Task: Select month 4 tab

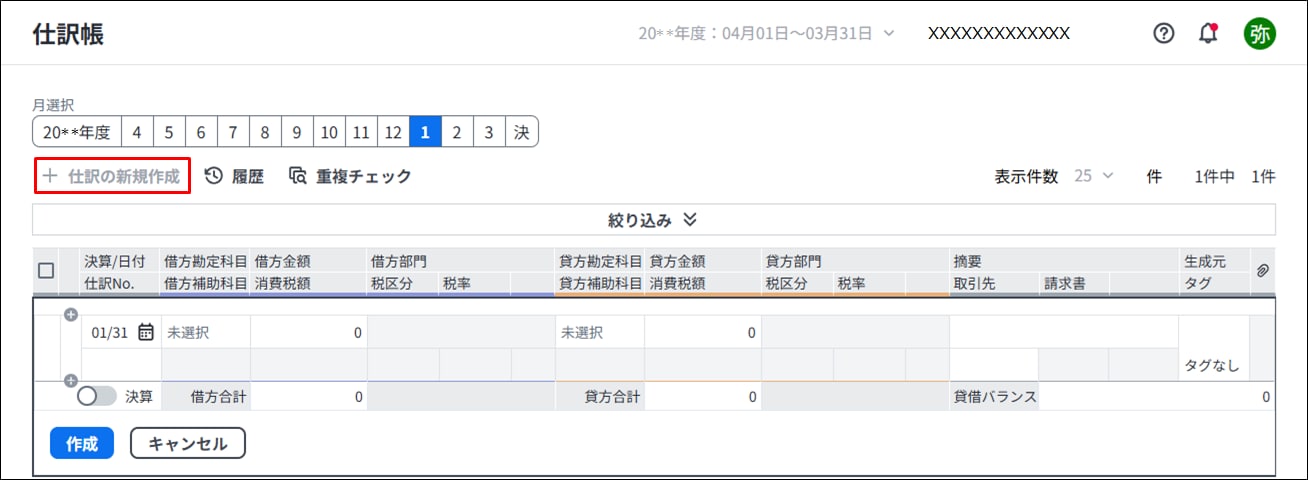Action: pos(137,132)
